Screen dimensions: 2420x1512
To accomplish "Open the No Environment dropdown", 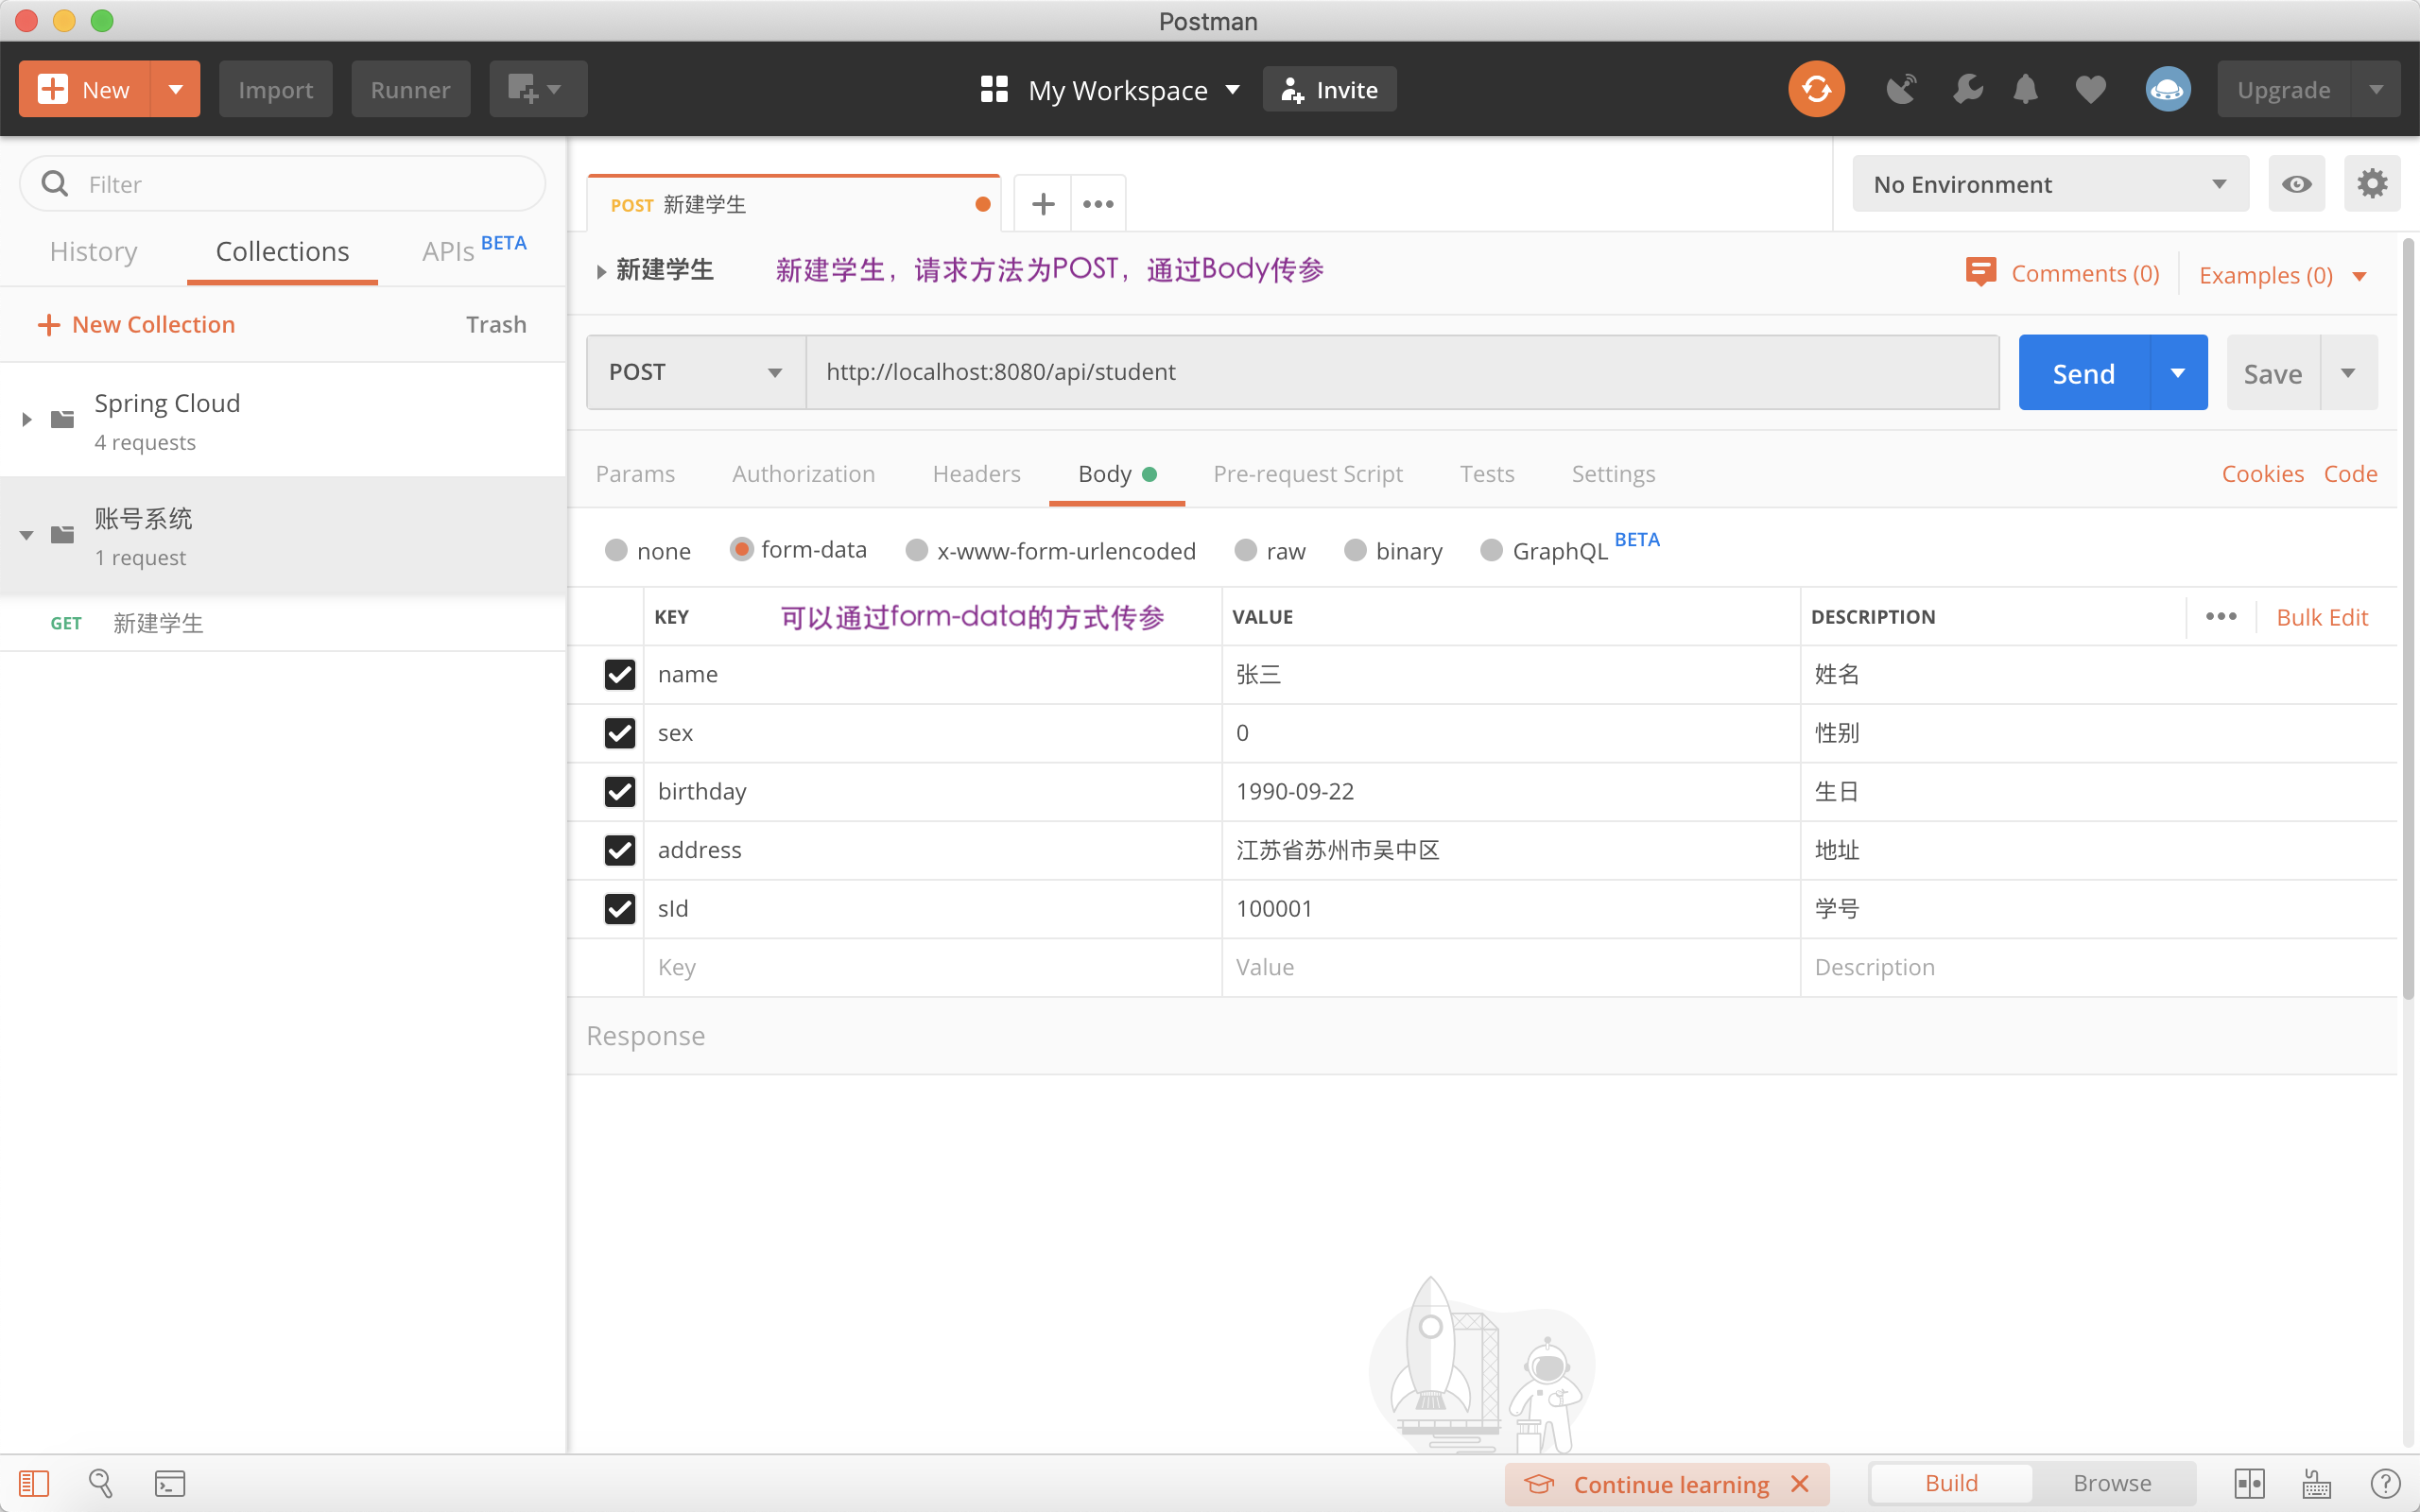I will pyautogui.click(x=2050, y=184).
